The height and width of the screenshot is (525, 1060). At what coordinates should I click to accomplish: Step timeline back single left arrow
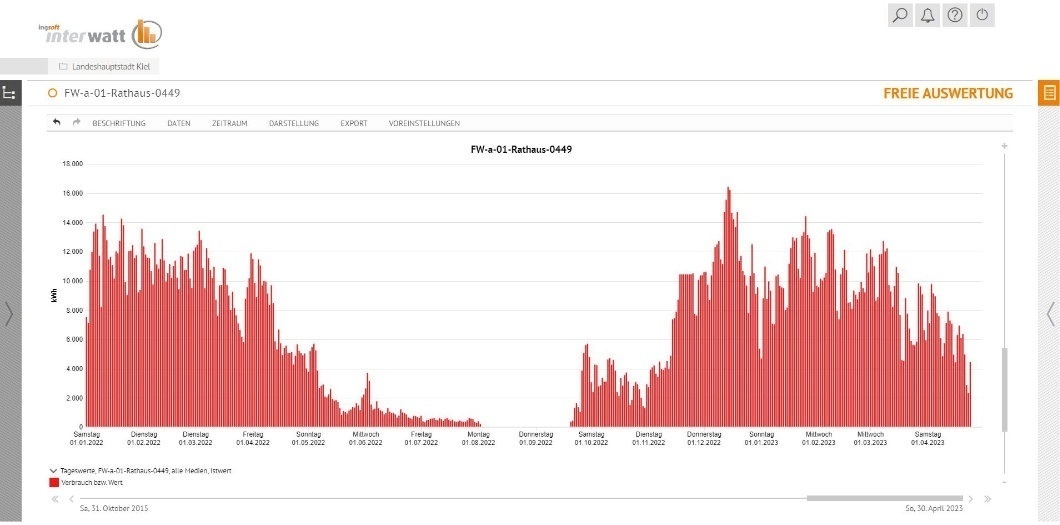(71, 499)
